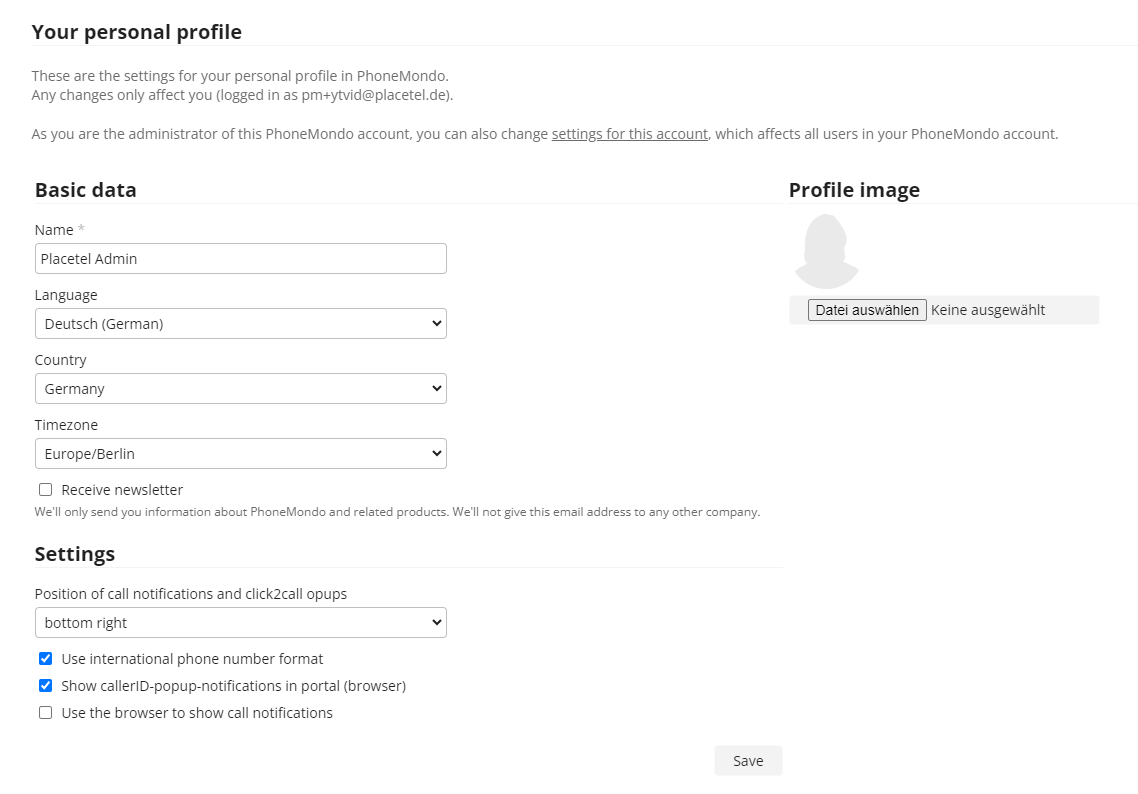Image resolution: width=1138 pixels, height=794 pixels.
Task: Click the Name field with Placetel Admin
Action: pos(240,258)
